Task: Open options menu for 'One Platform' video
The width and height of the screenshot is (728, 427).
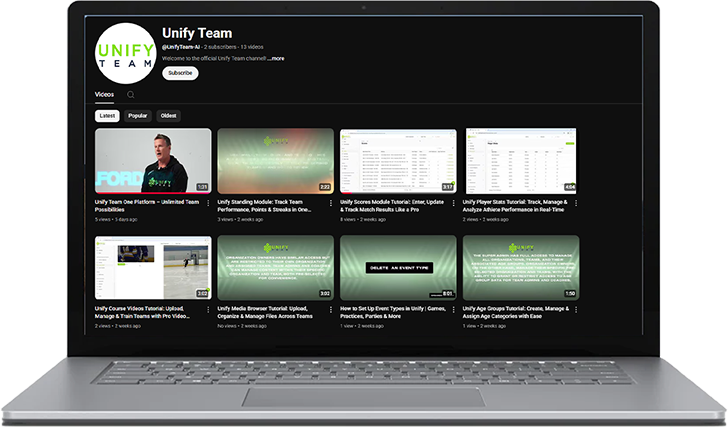Action: 208,203
